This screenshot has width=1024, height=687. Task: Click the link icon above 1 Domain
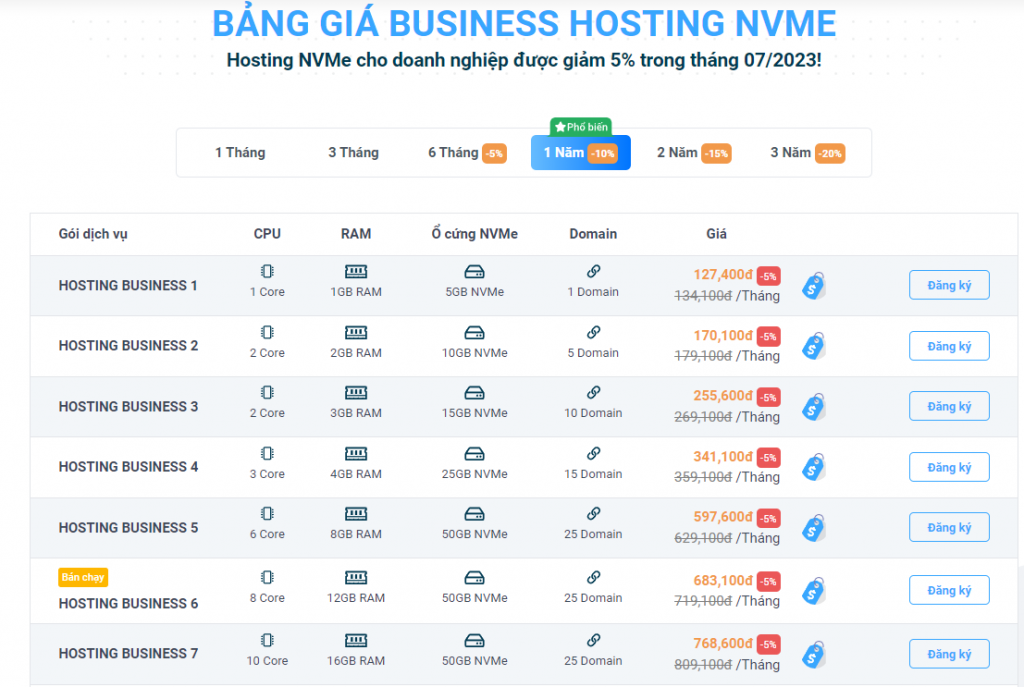593,271
